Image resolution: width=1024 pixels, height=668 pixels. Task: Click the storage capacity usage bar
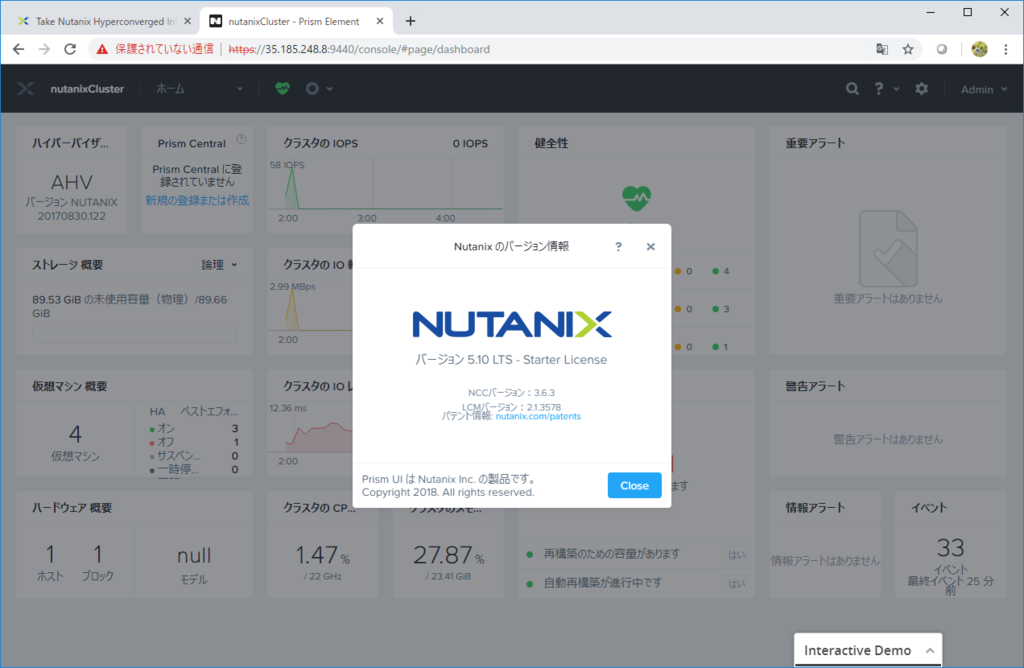(135, 334)
